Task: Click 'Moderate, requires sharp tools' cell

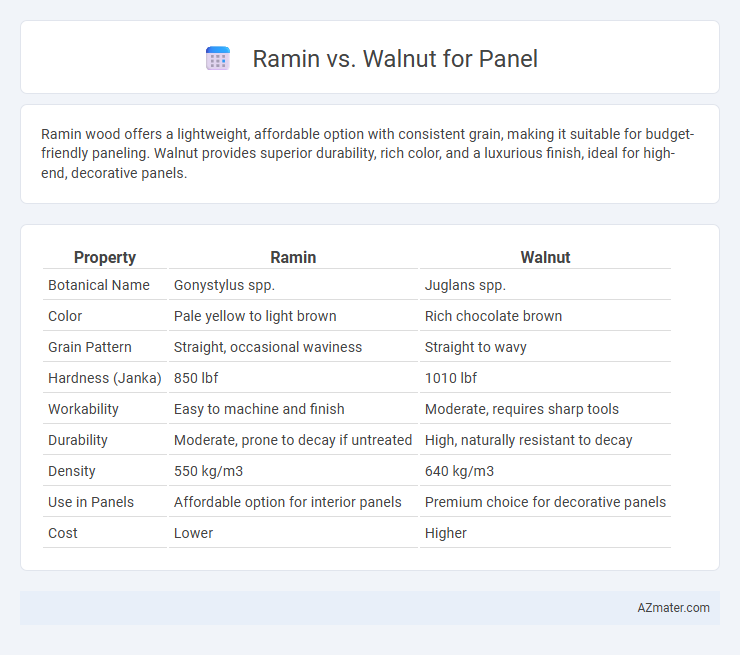Action: [521, 409]
